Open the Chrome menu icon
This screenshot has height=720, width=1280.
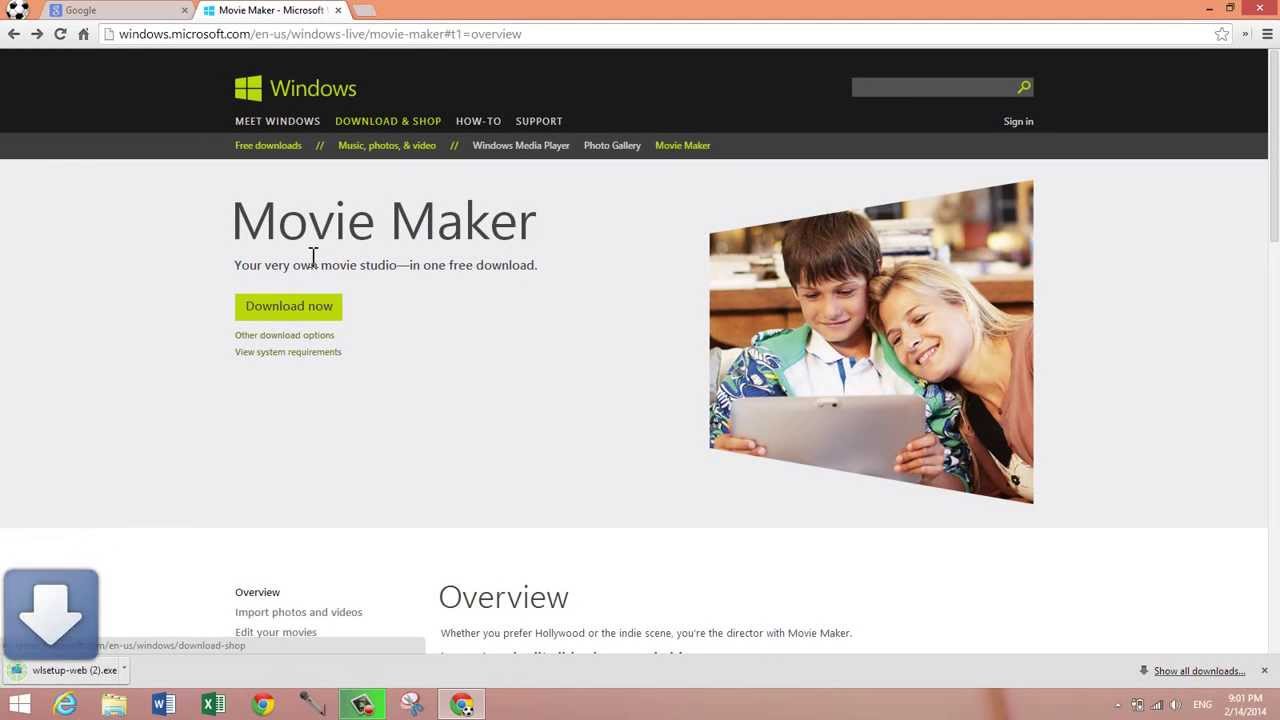pos(1267,34)
